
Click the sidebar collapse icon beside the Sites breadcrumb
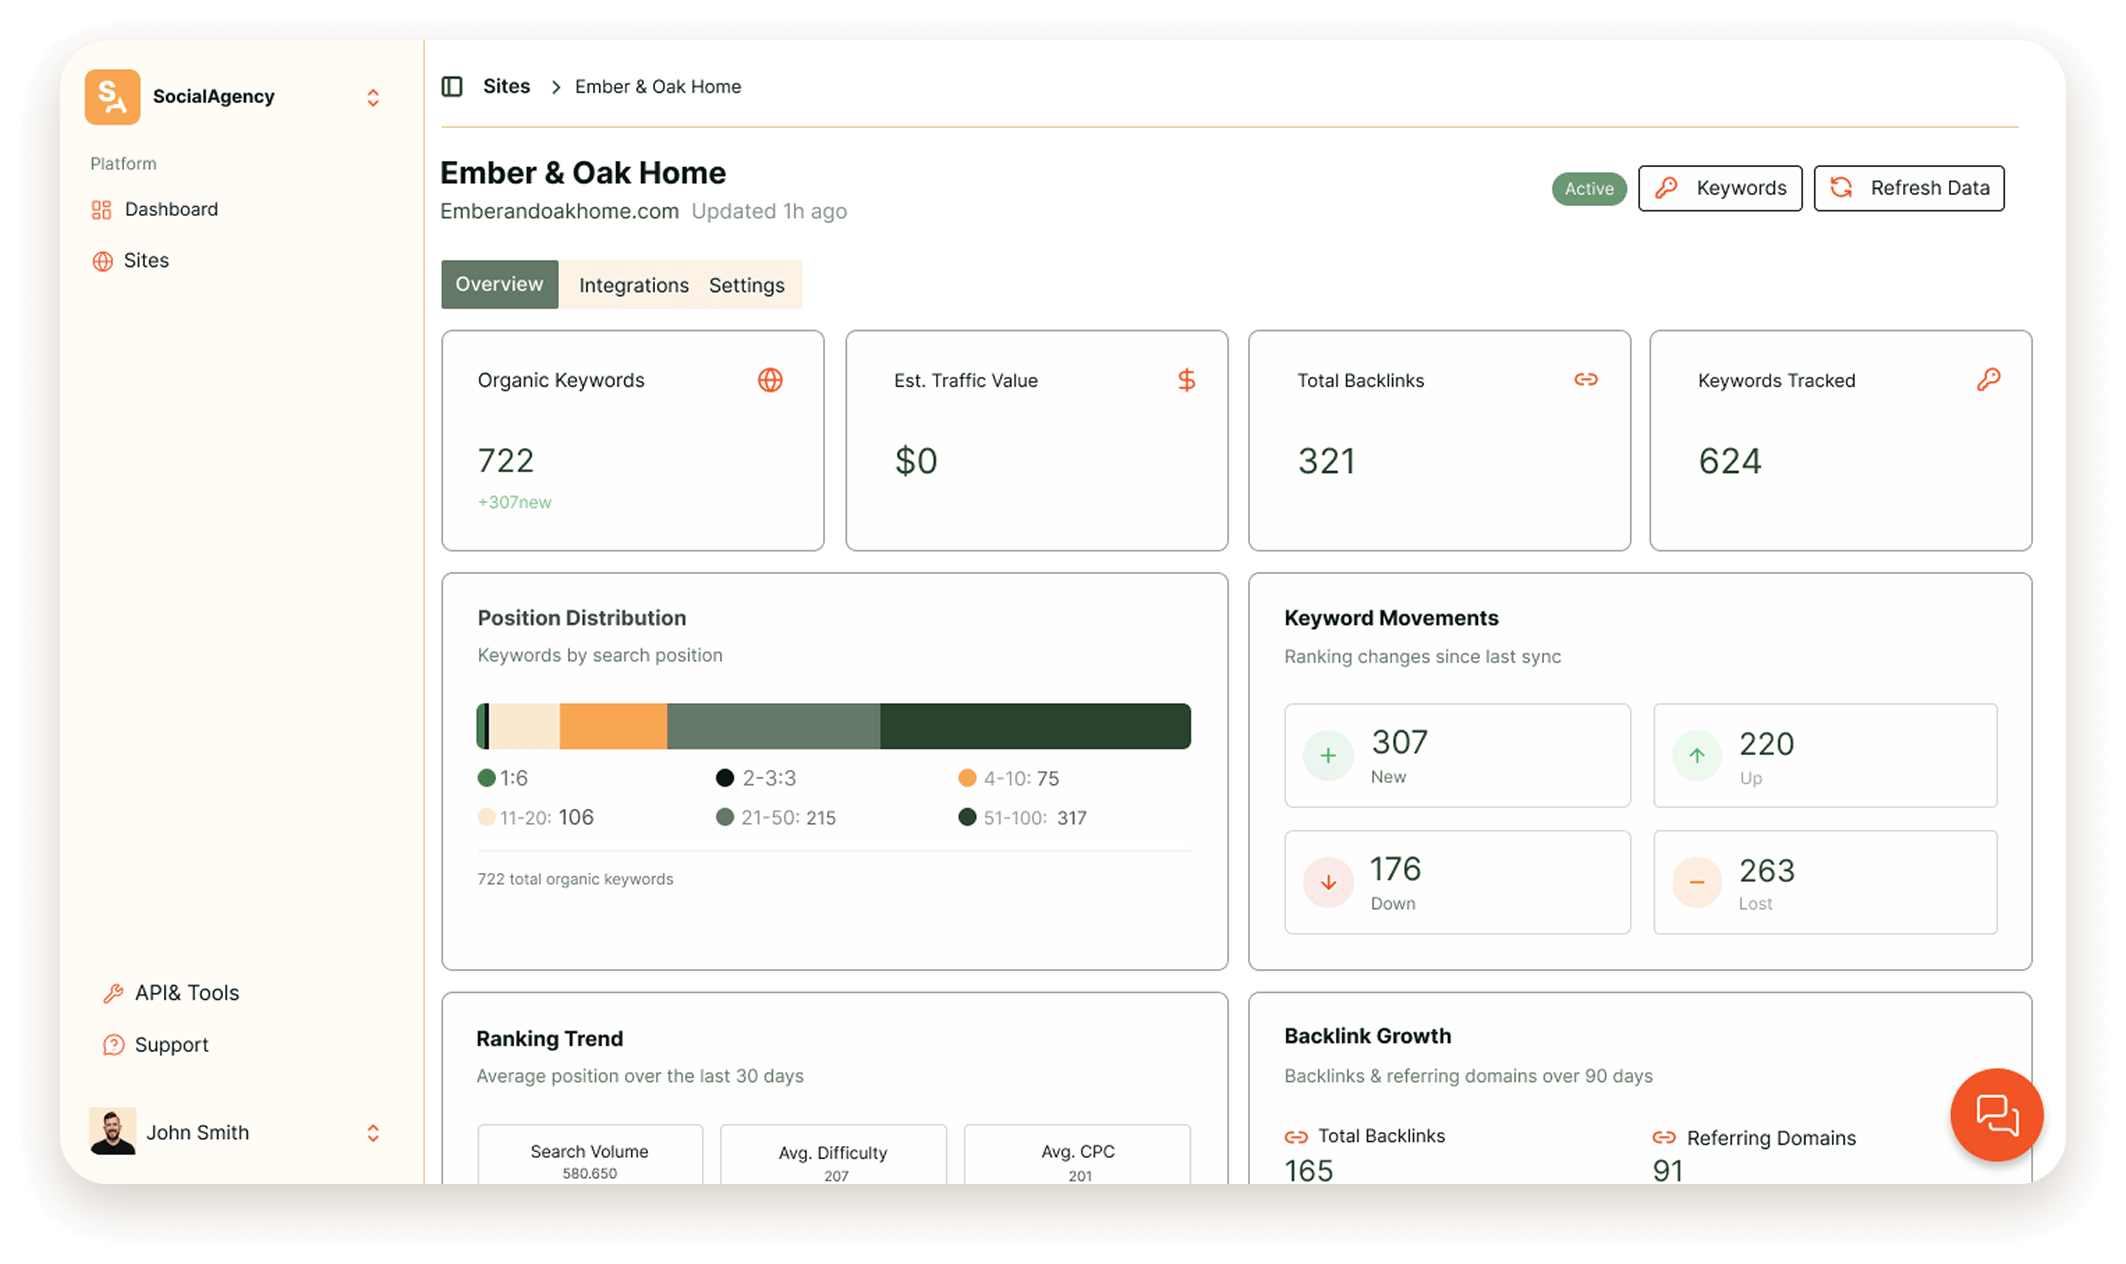click(x=452, y=86)
